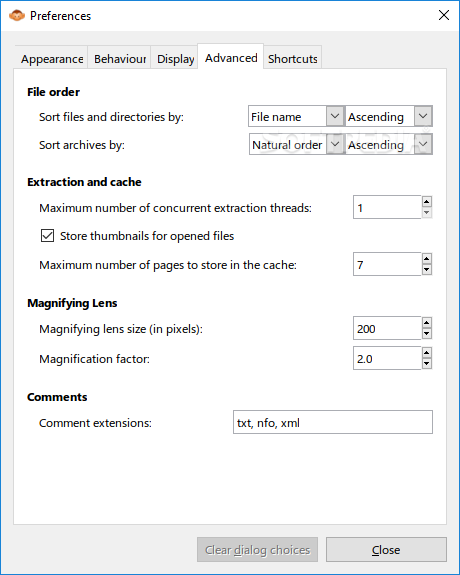Screen dimensions: 460x575
Task: Click the Store thumbnails for opened files label
Action: point(147,236)
